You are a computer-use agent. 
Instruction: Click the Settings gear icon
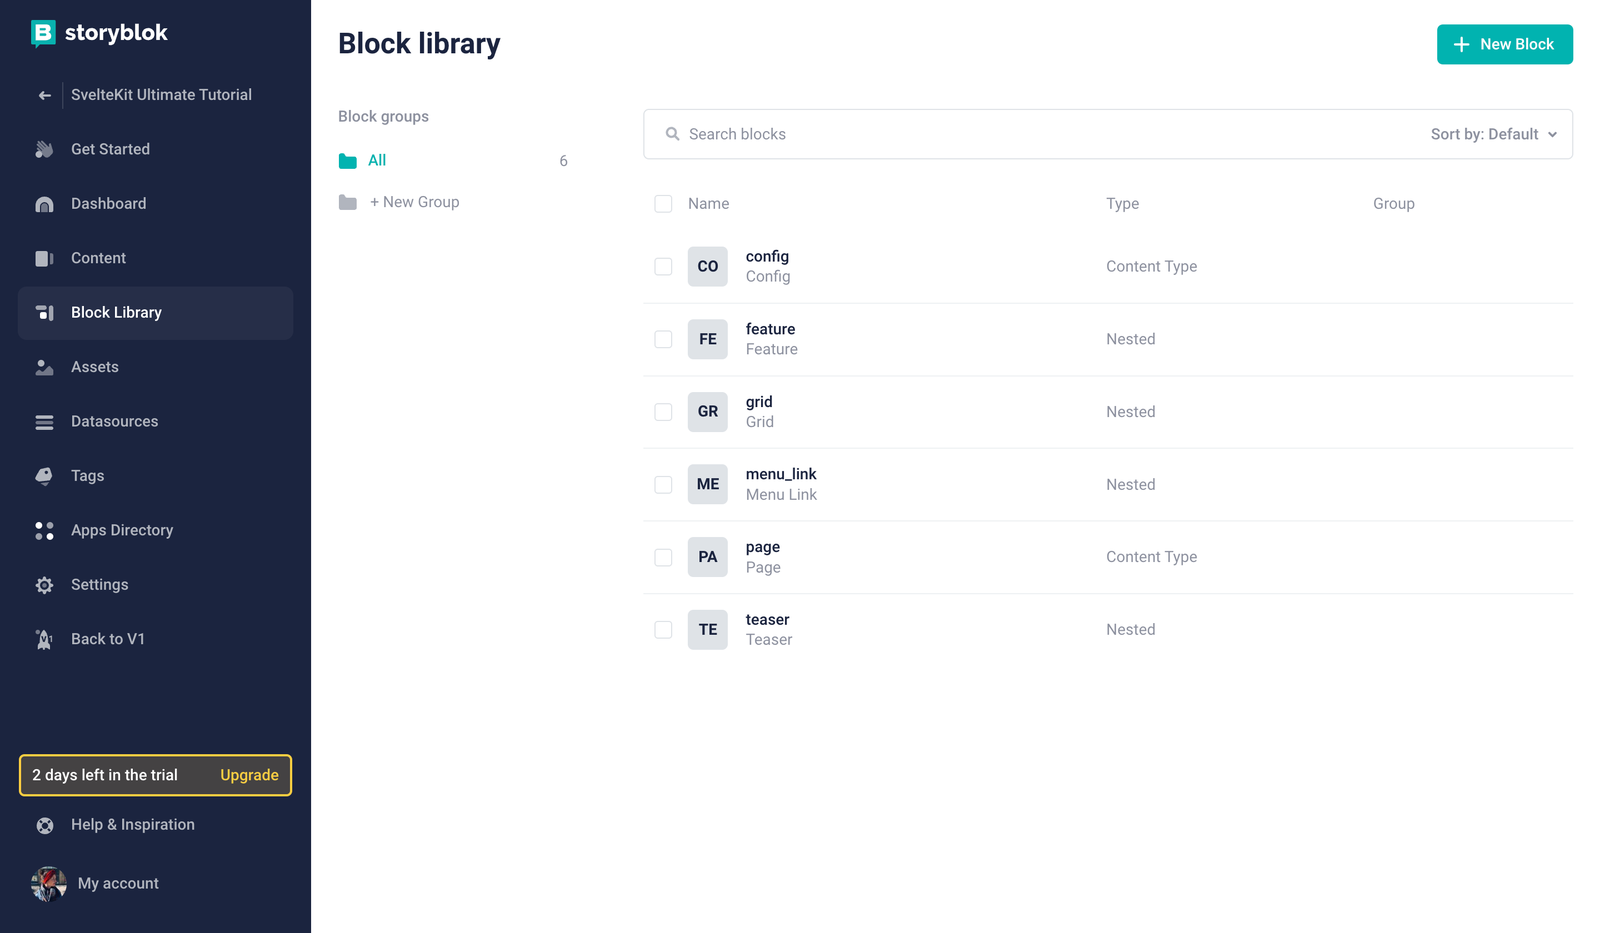[x=44, y=585]
